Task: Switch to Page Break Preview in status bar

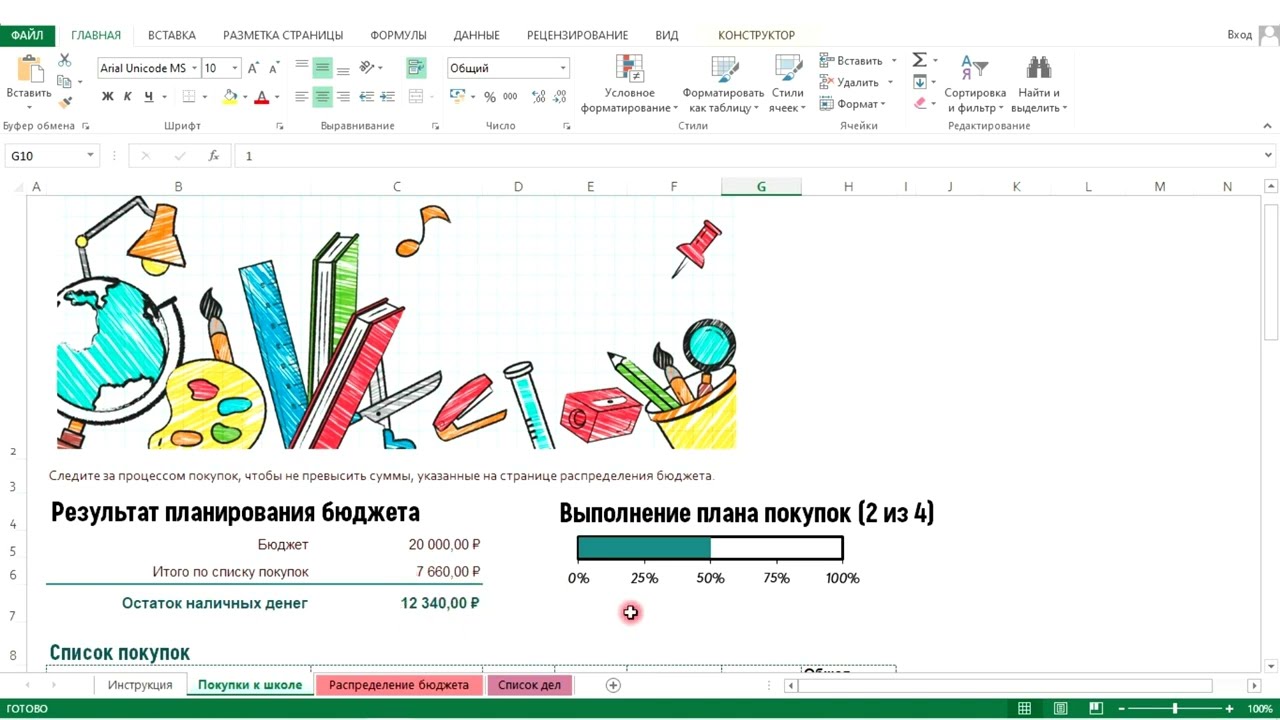Action: [1096, 709]
